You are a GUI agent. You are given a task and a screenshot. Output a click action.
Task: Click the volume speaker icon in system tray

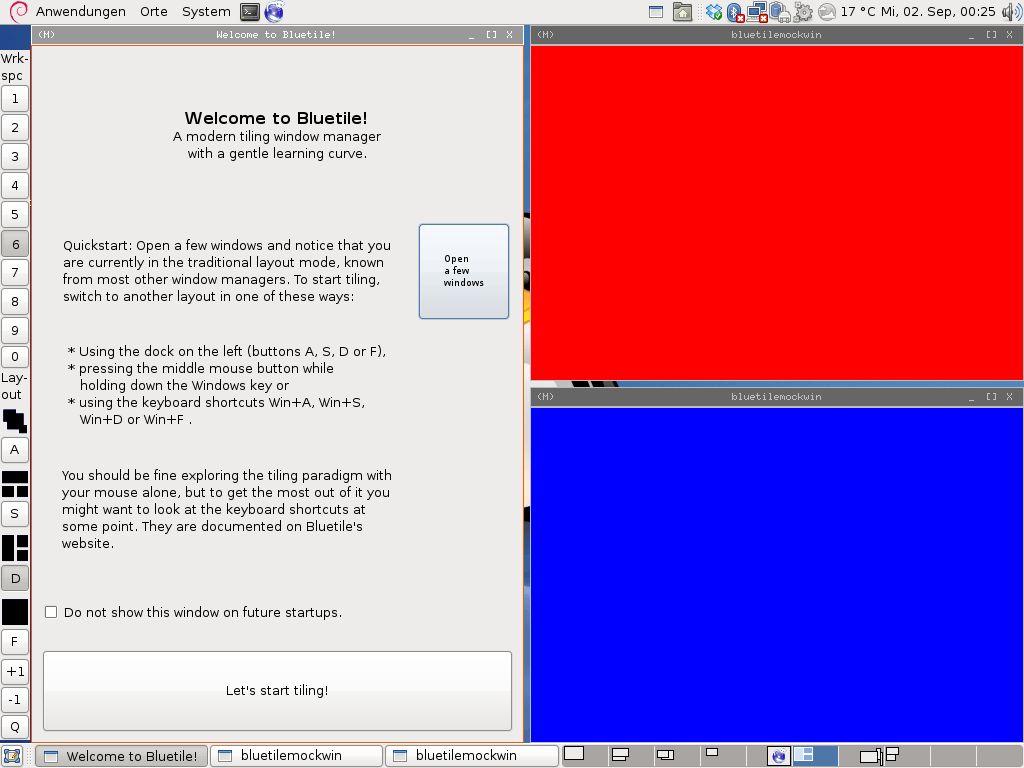tap(1011, 12)
